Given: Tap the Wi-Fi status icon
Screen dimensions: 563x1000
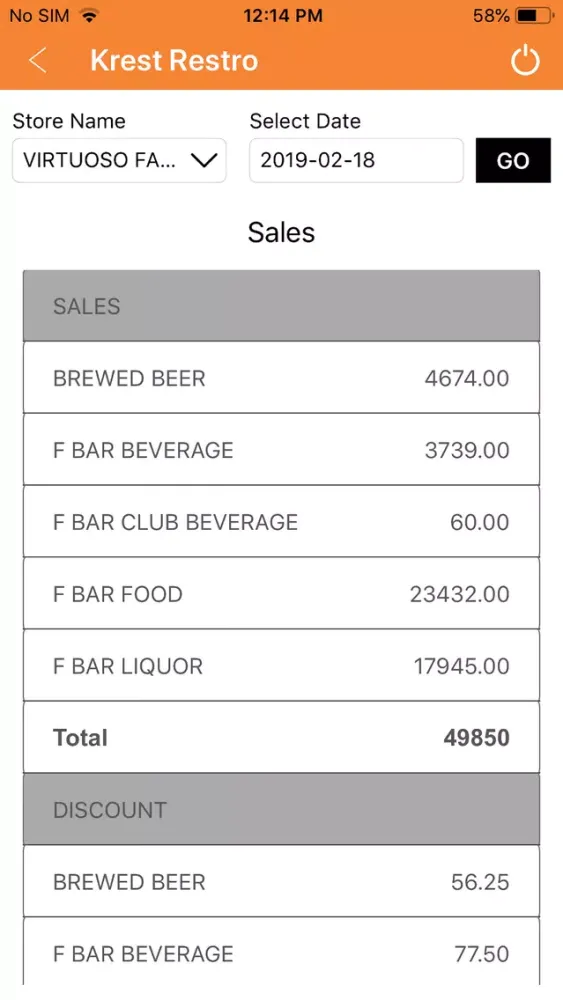Looking at the screenshot, I should tap(91, 16).
